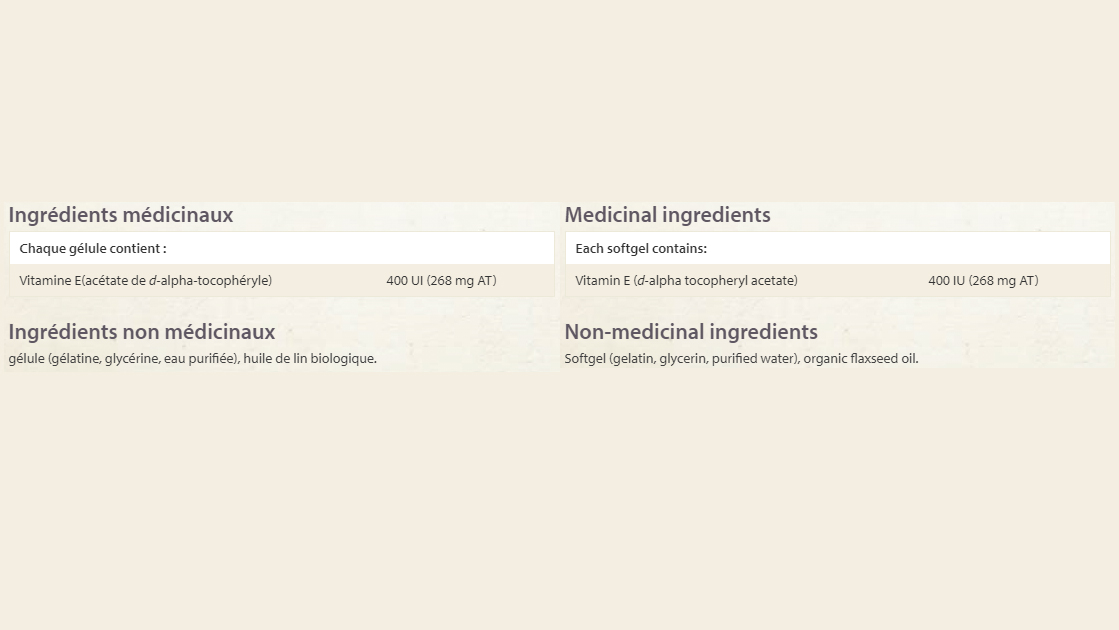Click "gelatin" in the English ingredients text
This screenshot has width=1119, height=630.
pos(632,359)
